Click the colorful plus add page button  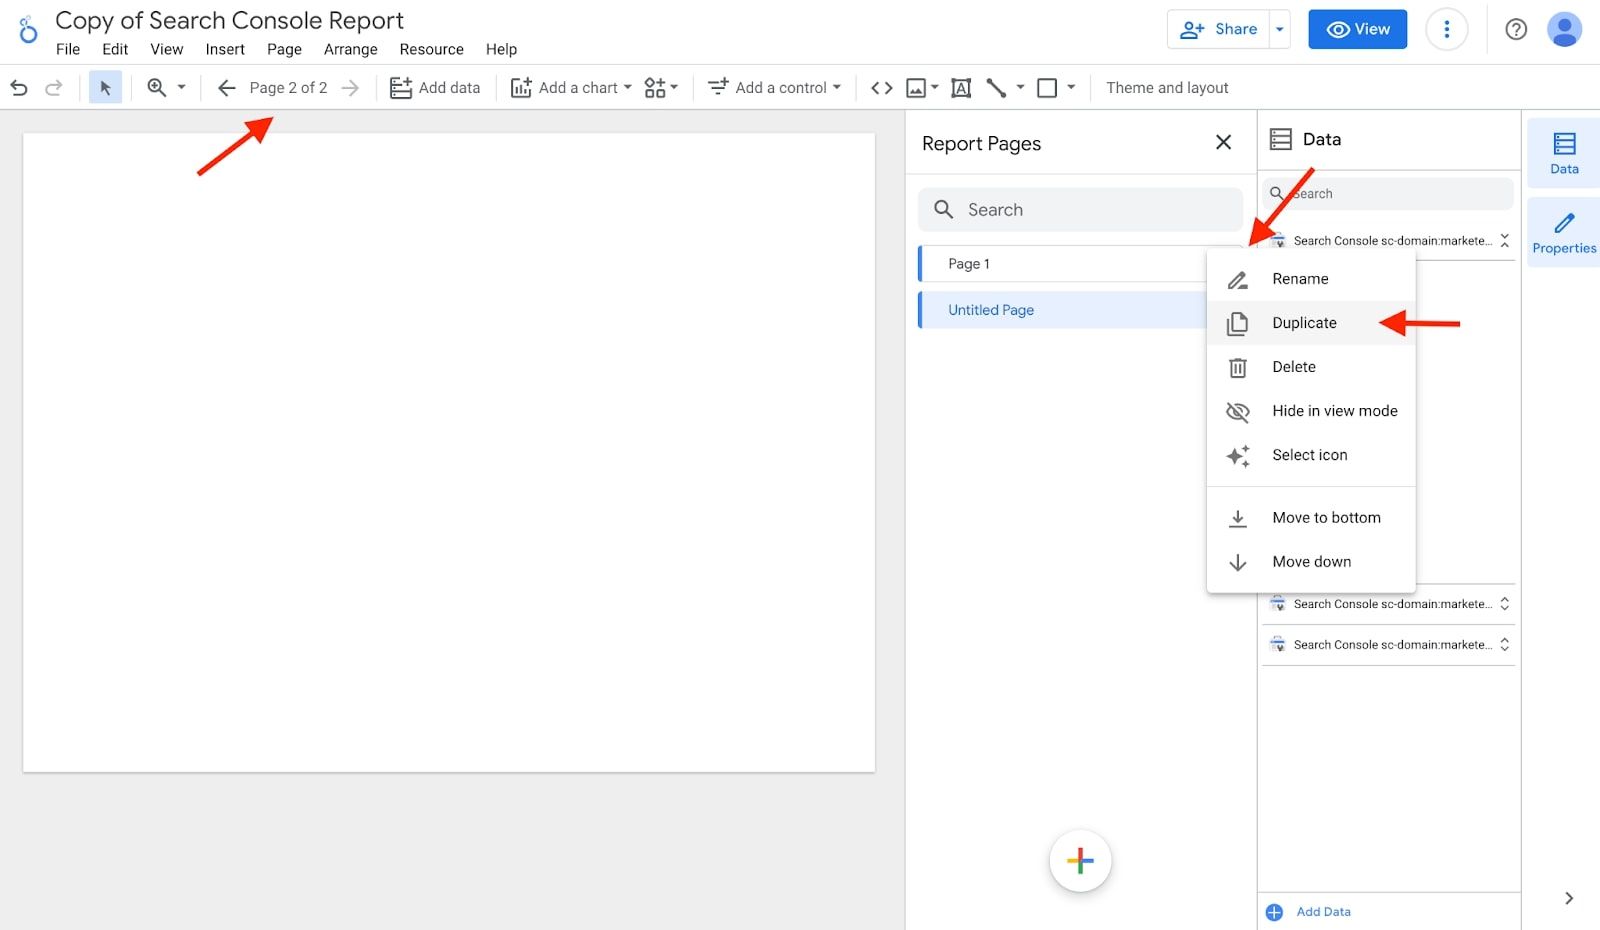1080,861
